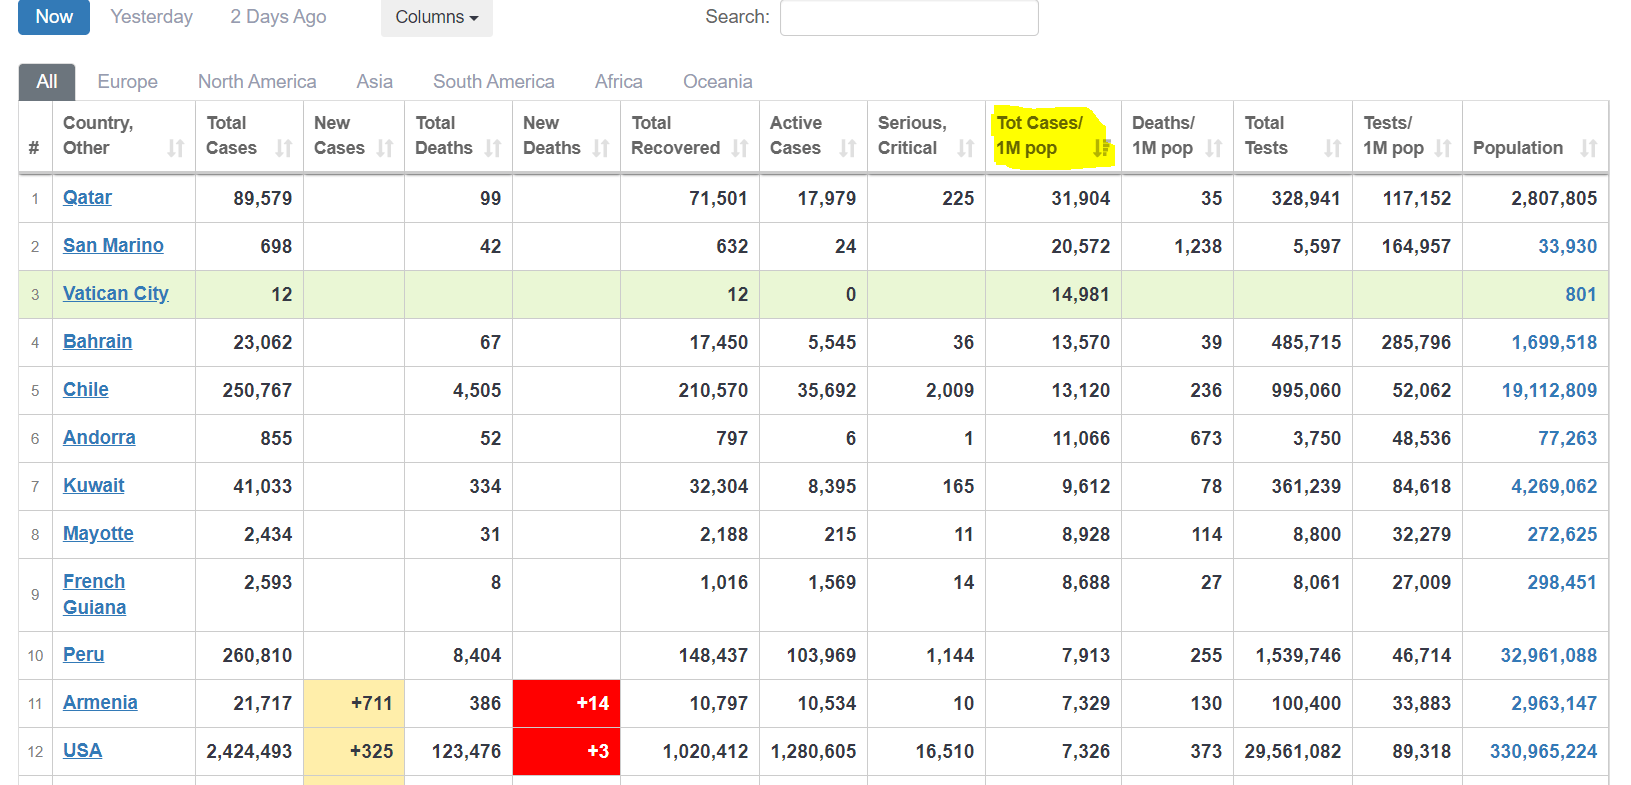Select the Asia tab
Screen dimensions: 1631x785
click(x=375, y=82)
